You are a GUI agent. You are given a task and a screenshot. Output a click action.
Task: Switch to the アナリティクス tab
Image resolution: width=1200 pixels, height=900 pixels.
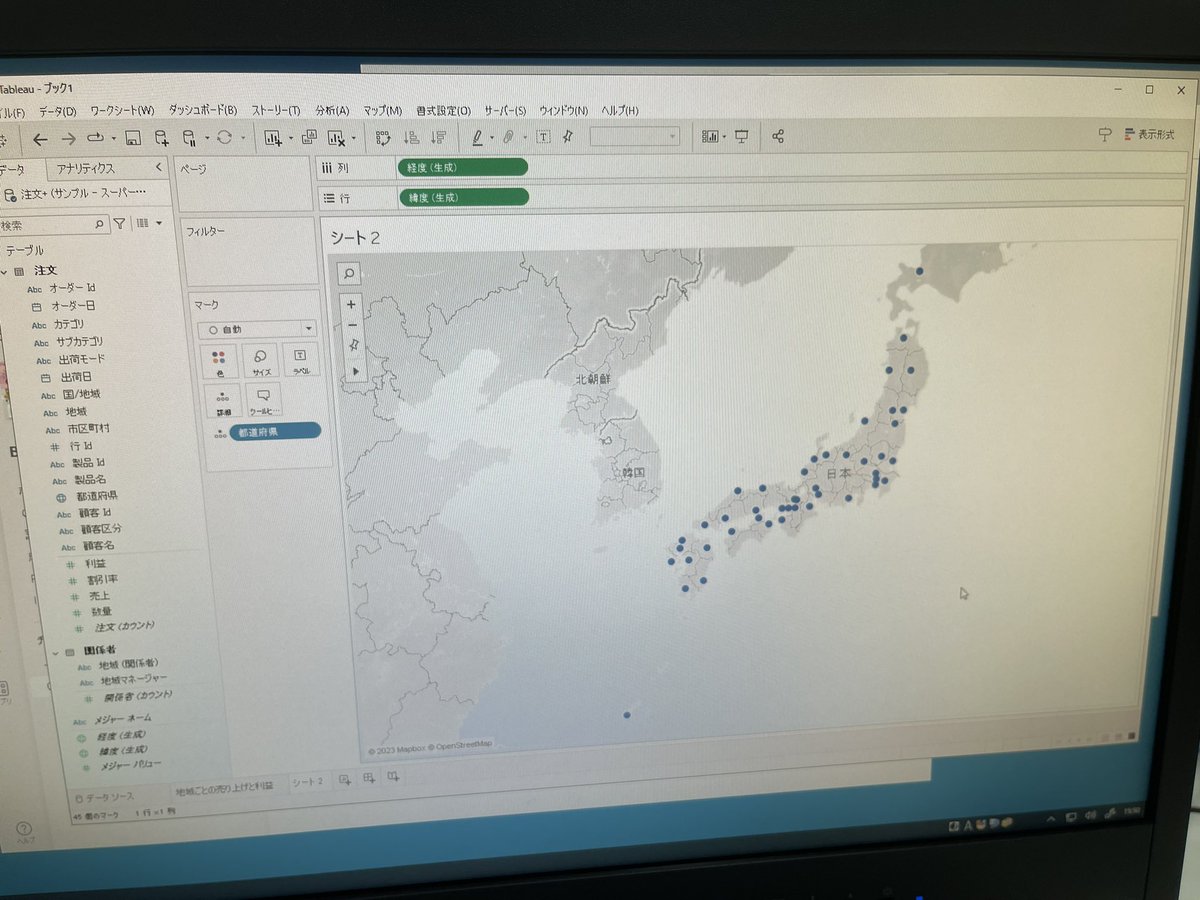coord(86,169)
